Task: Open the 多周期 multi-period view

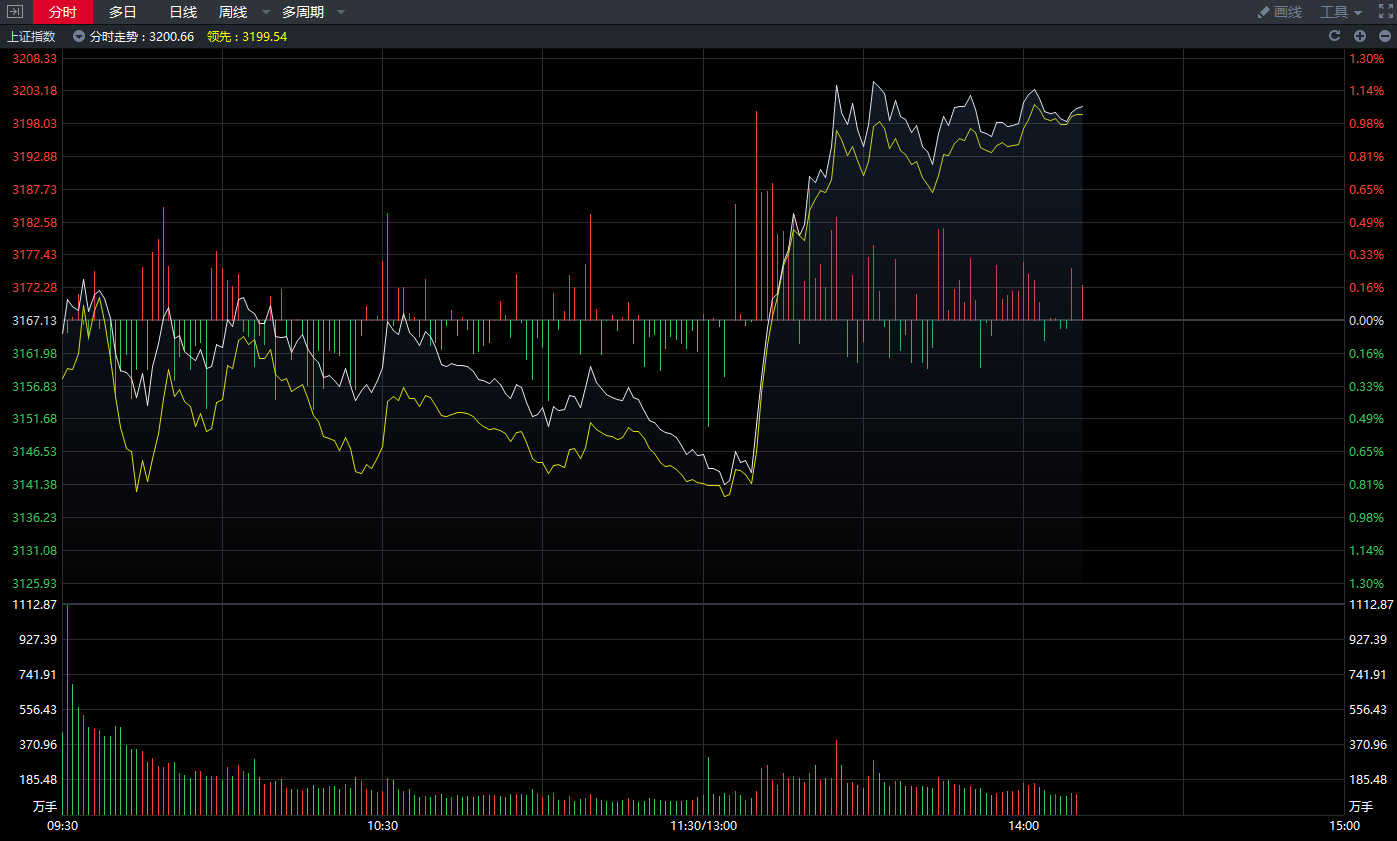Action: coord(302,12)
